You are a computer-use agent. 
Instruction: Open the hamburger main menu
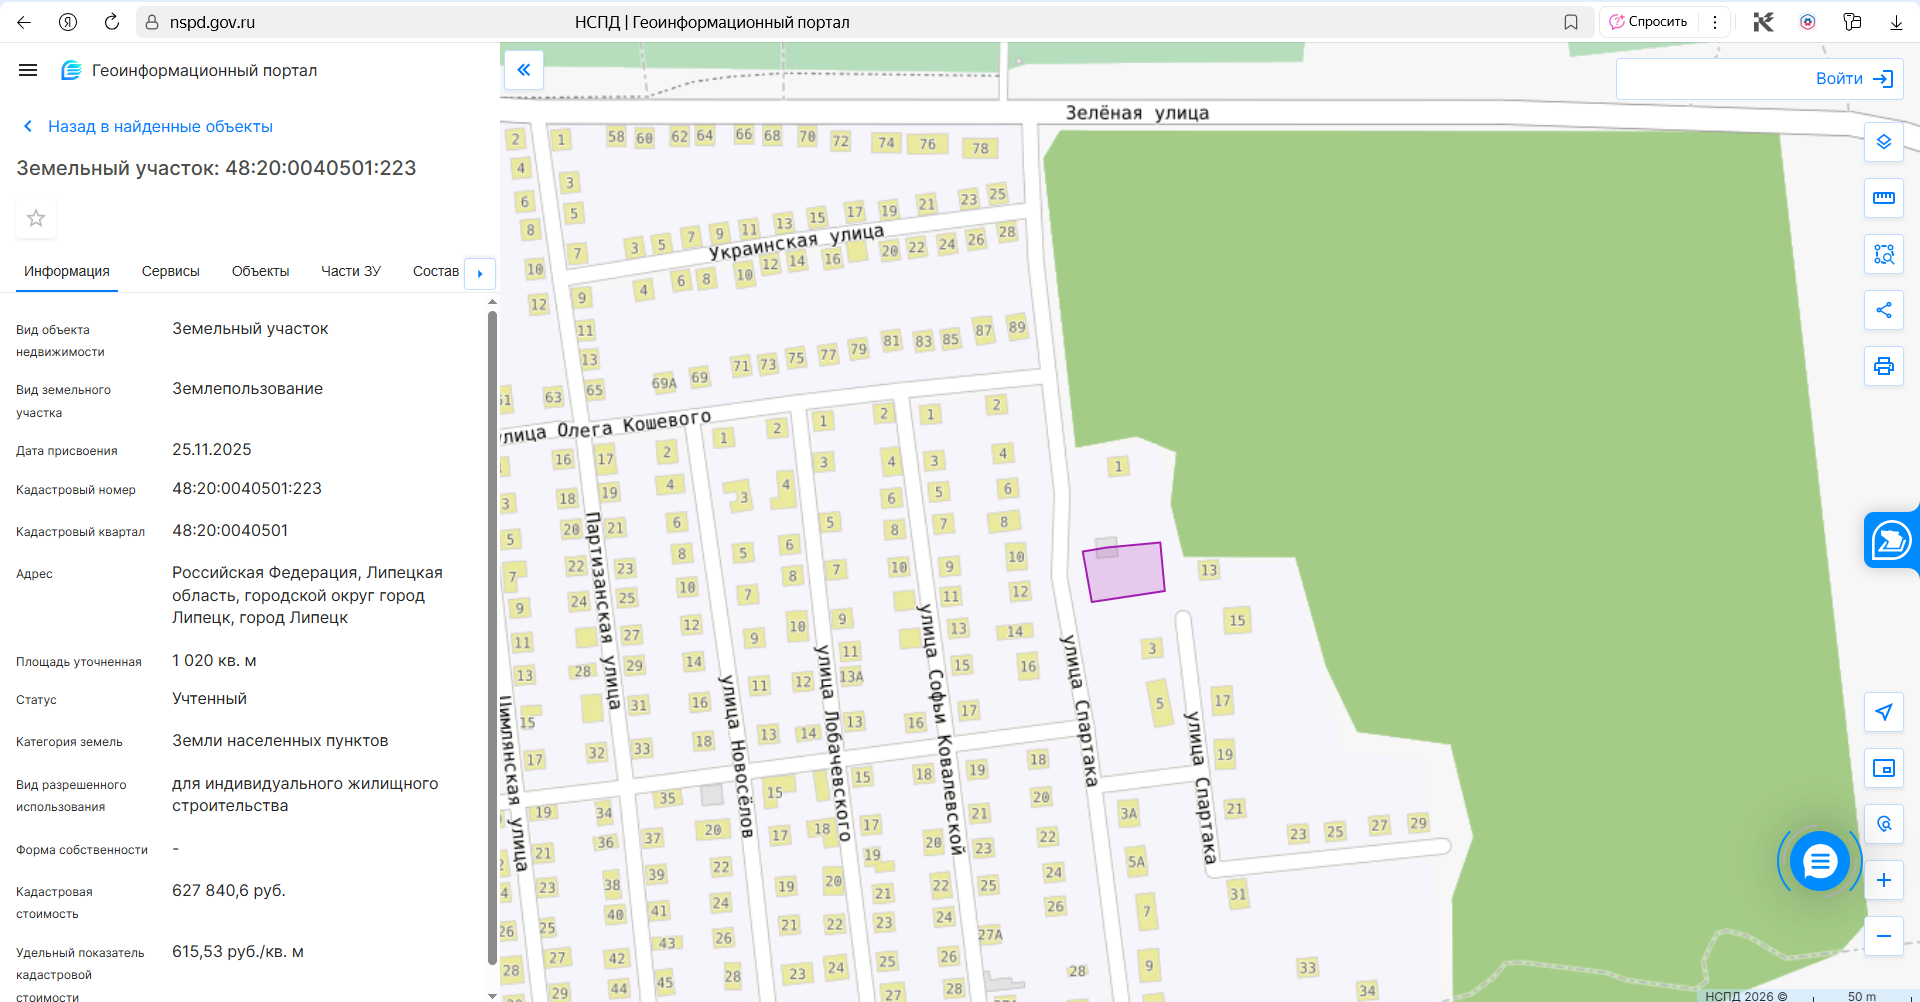(28, 70)
